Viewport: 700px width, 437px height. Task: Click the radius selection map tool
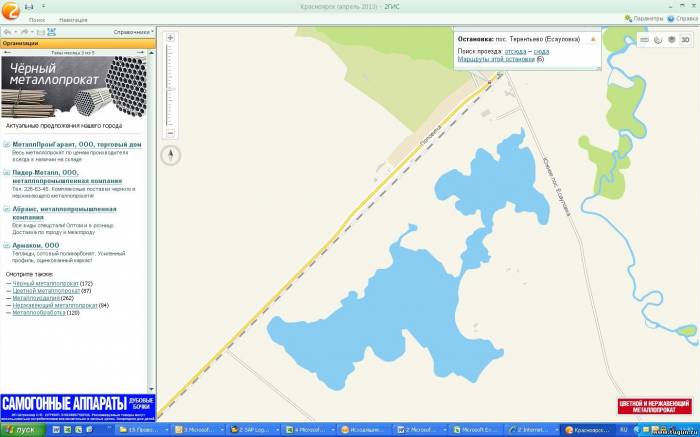(658, 40)
